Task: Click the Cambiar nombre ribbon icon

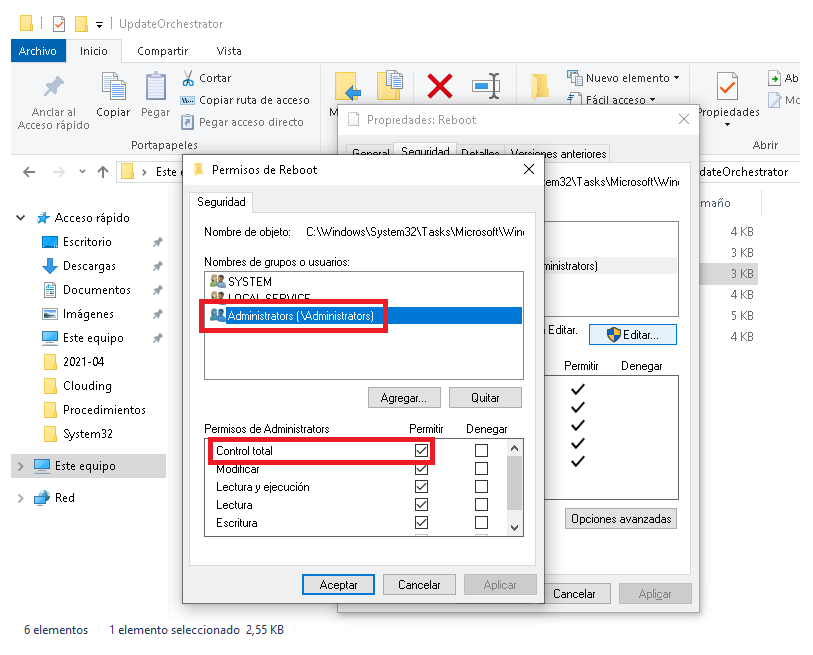Action: tap(486, 86)
